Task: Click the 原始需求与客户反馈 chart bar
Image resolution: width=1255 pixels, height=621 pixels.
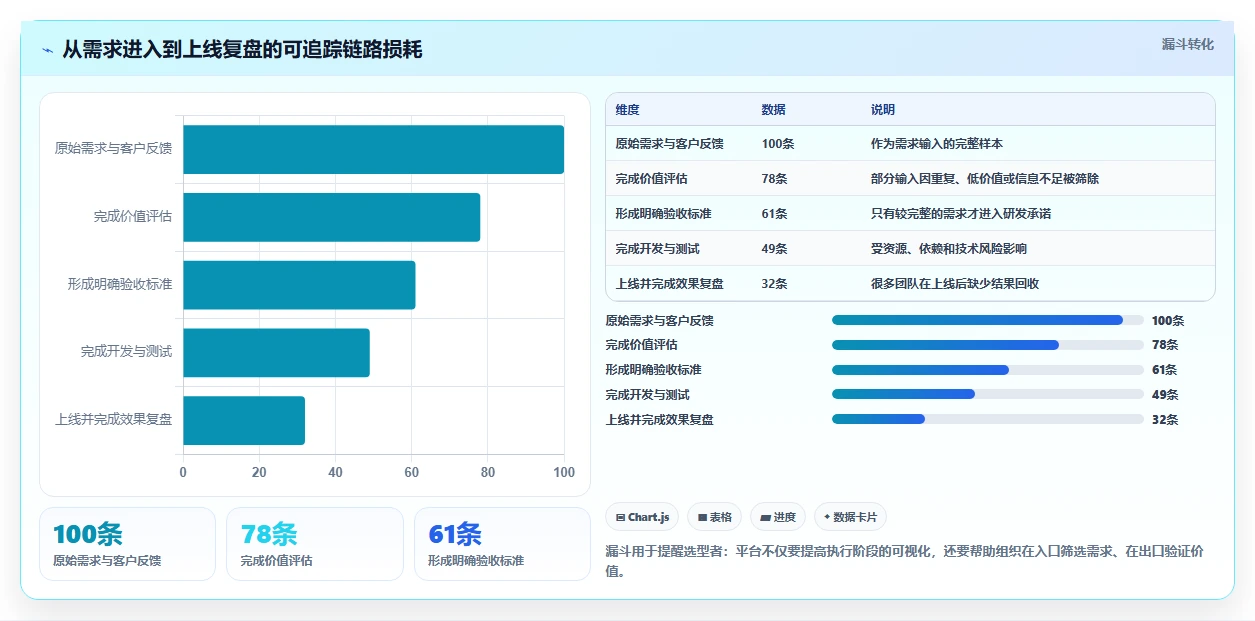Action: click(373, 149)
